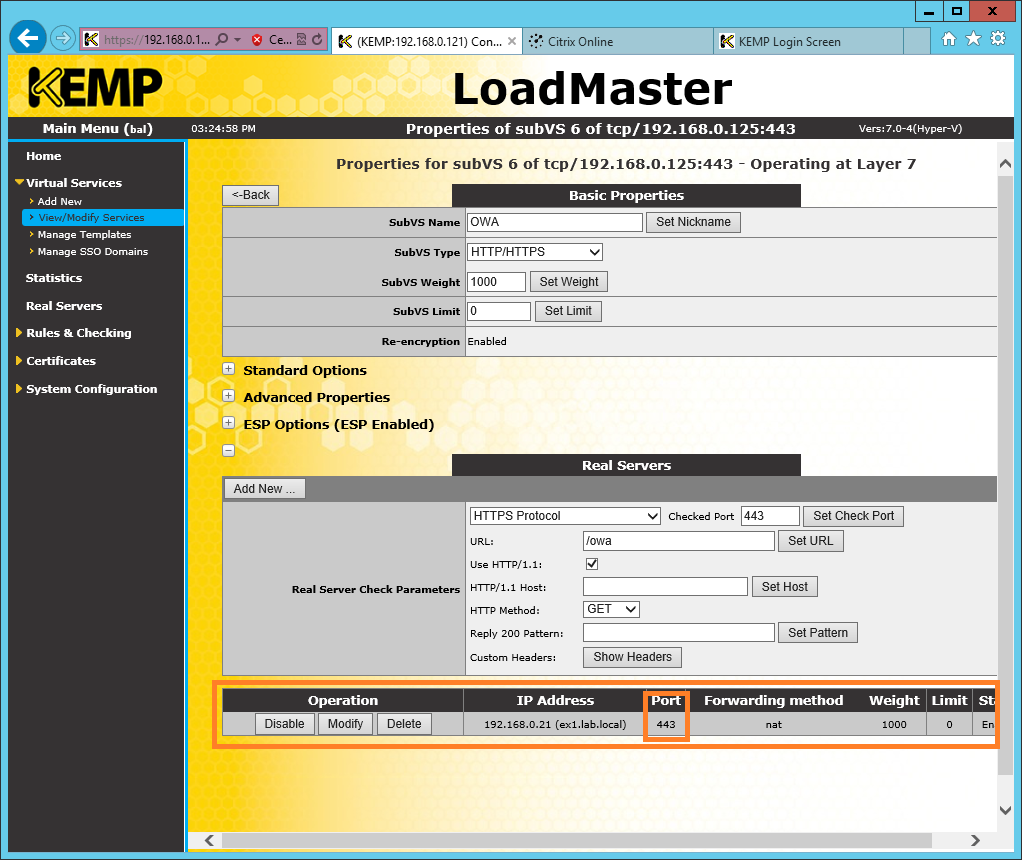The image size is (1022, 860).
Task: Click the URL field containing /owa
Action: [x=678, y=541]
